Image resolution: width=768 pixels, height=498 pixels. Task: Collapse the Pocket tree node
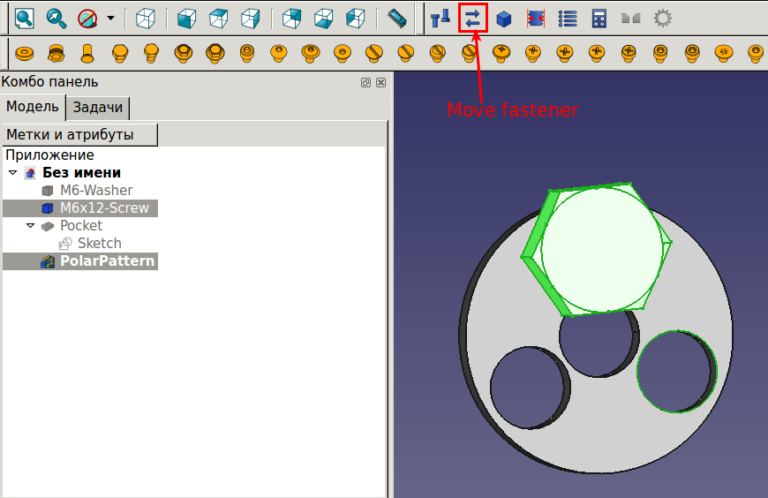[x=31, y=225]
